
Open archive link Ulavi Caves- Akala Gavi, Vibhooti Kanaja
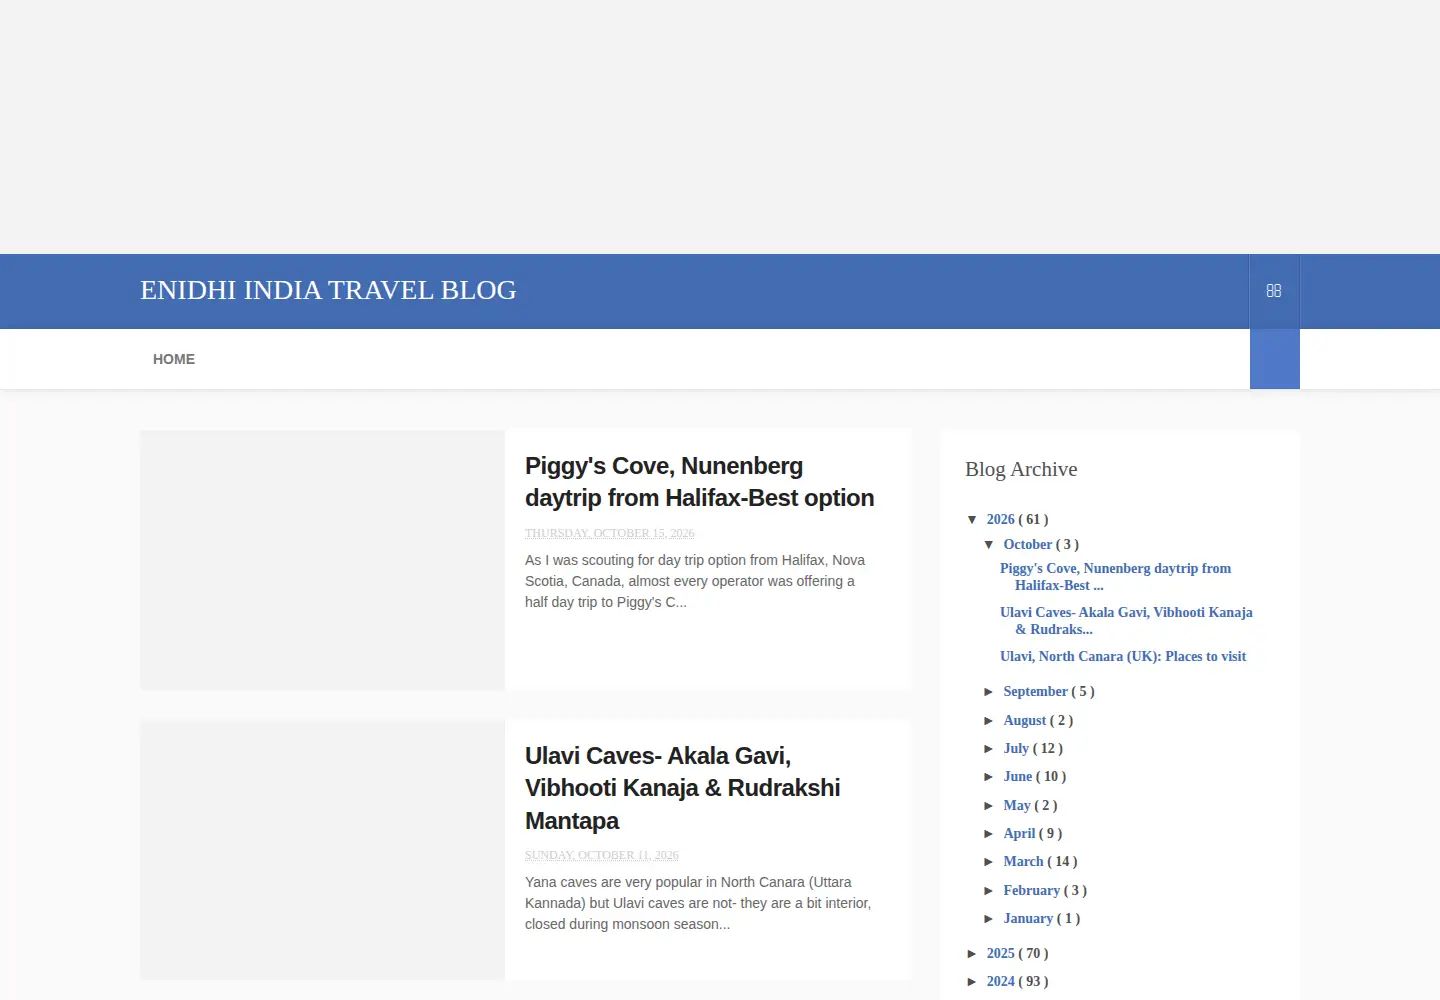1126,621
